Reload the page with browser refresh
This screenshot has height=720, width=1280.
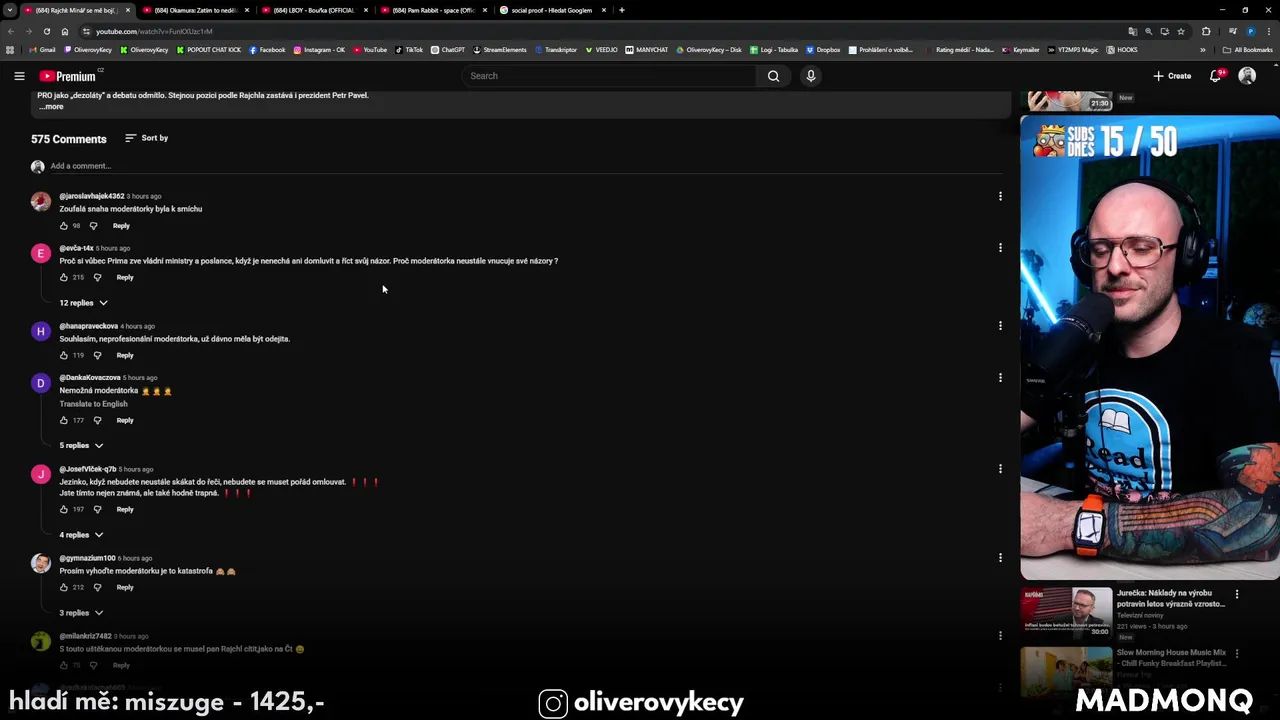[46, 31]
